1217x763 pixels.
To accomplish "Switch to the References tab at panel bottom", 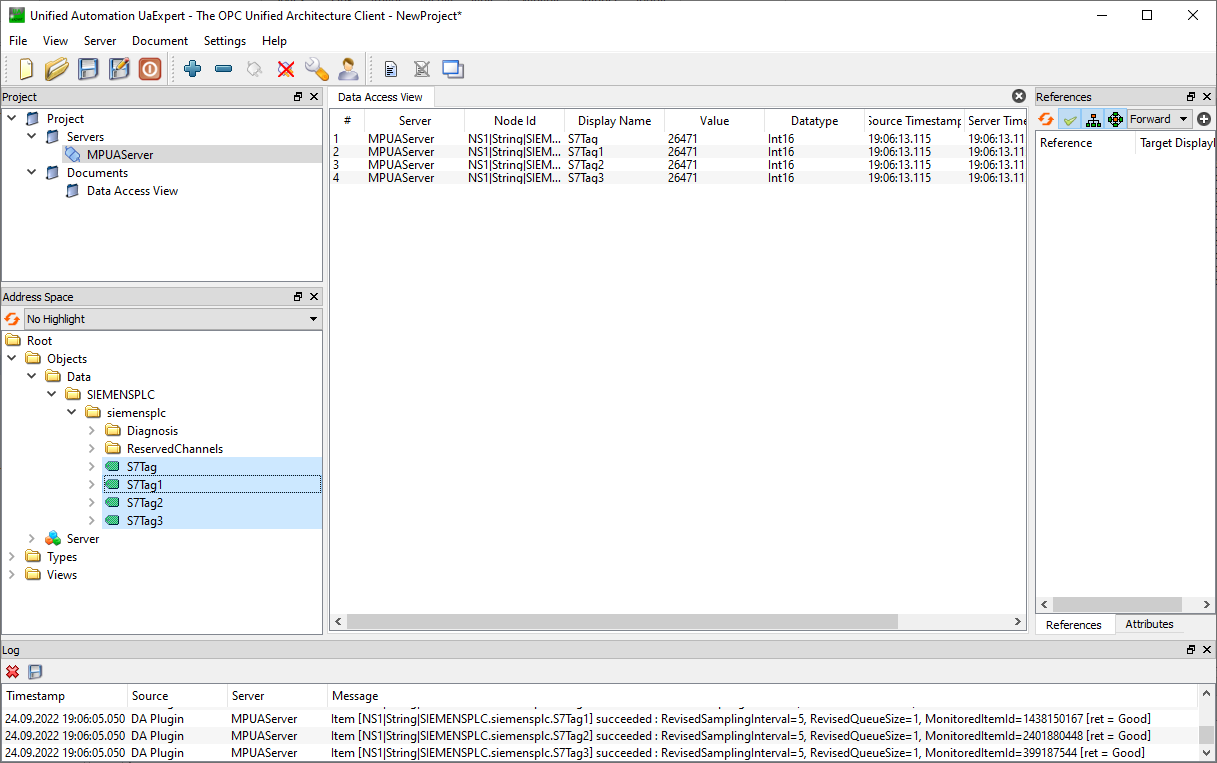I will (x=1074, y=624).
